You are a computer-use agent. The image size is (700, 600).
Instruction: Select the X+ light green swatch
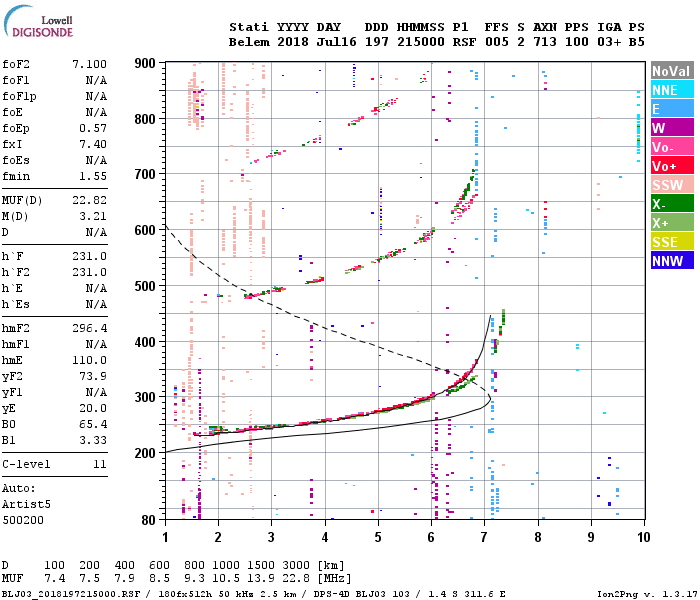pyautogui.click(x=672, y=222)
